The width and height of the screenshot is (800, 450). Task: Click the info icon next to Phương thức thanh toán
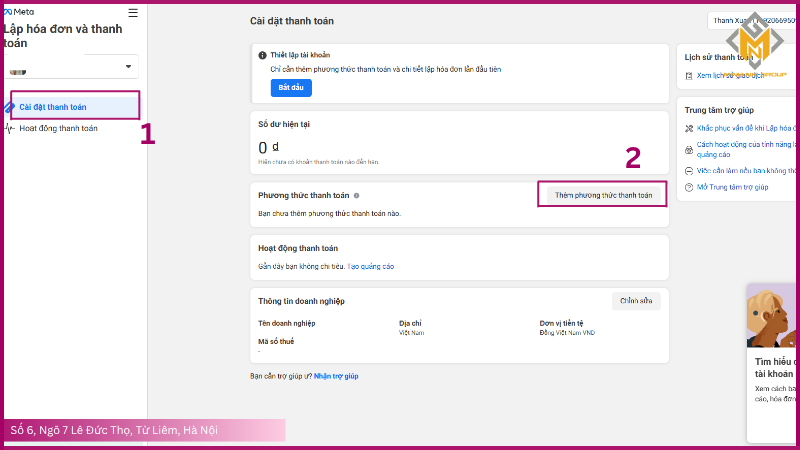tap(356, 196)
